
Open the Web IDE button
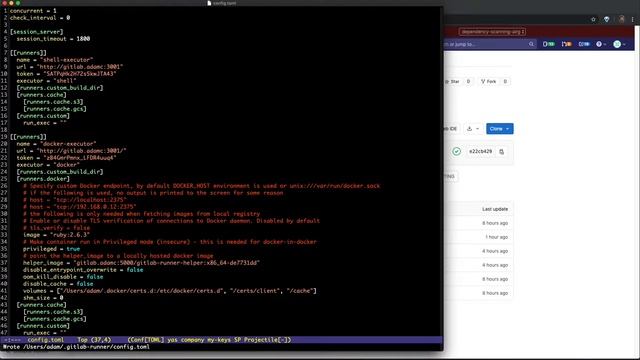pos(451,129)
